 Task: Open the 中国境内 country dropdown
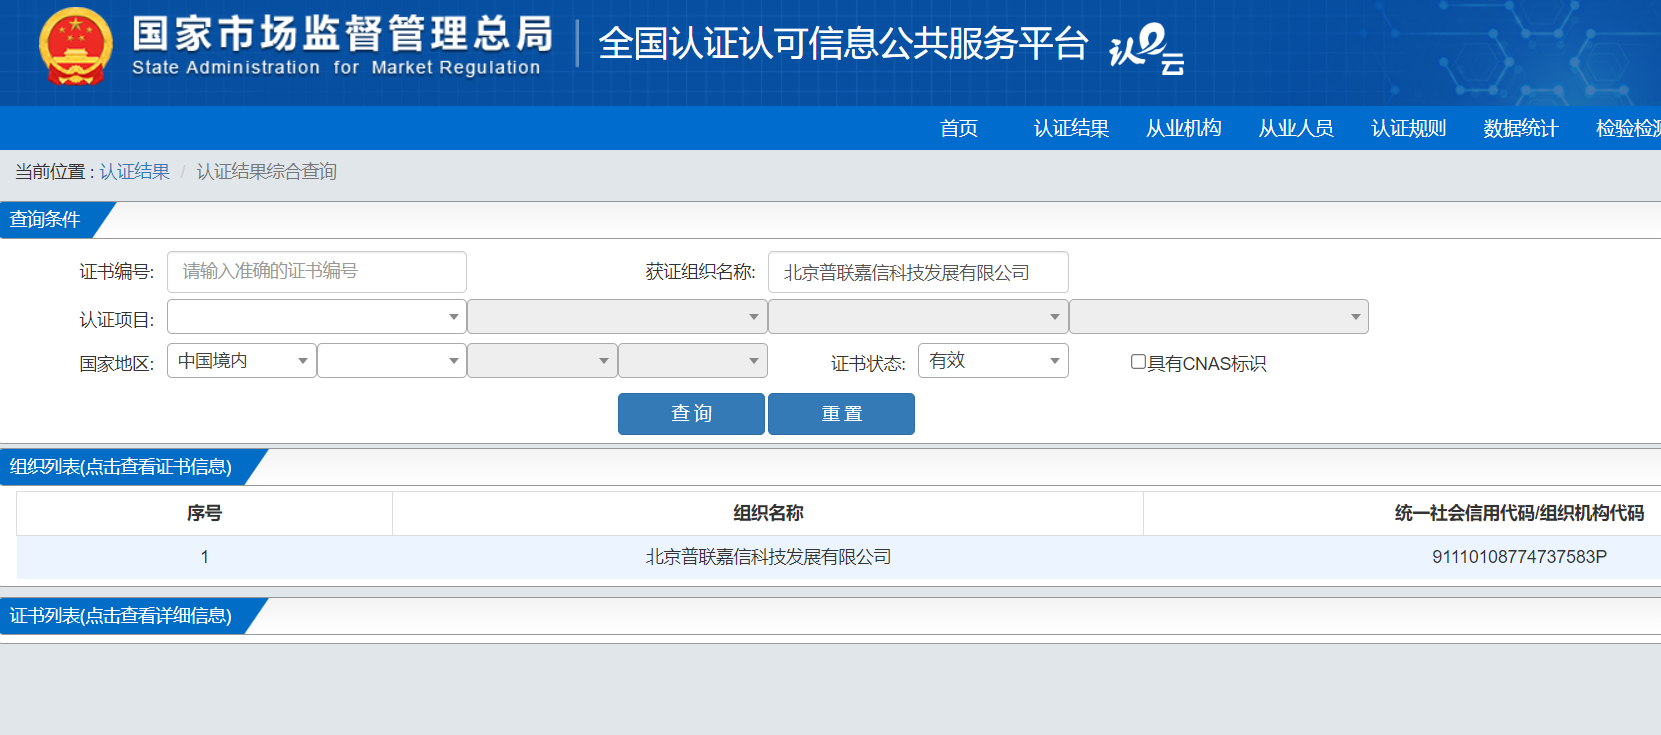coord(242,361)
